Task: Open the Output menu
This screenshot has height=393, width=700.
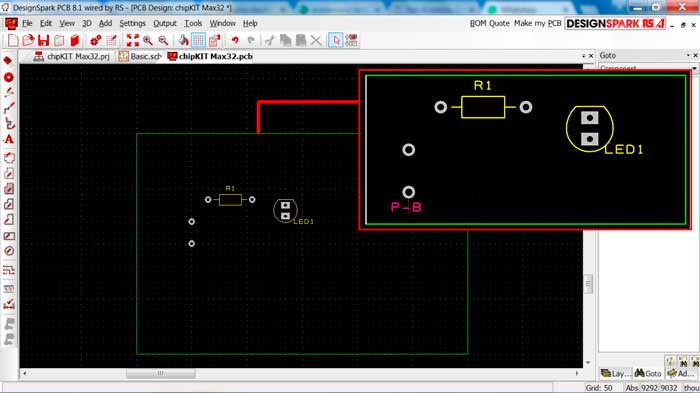Action: tap(165, 23)
